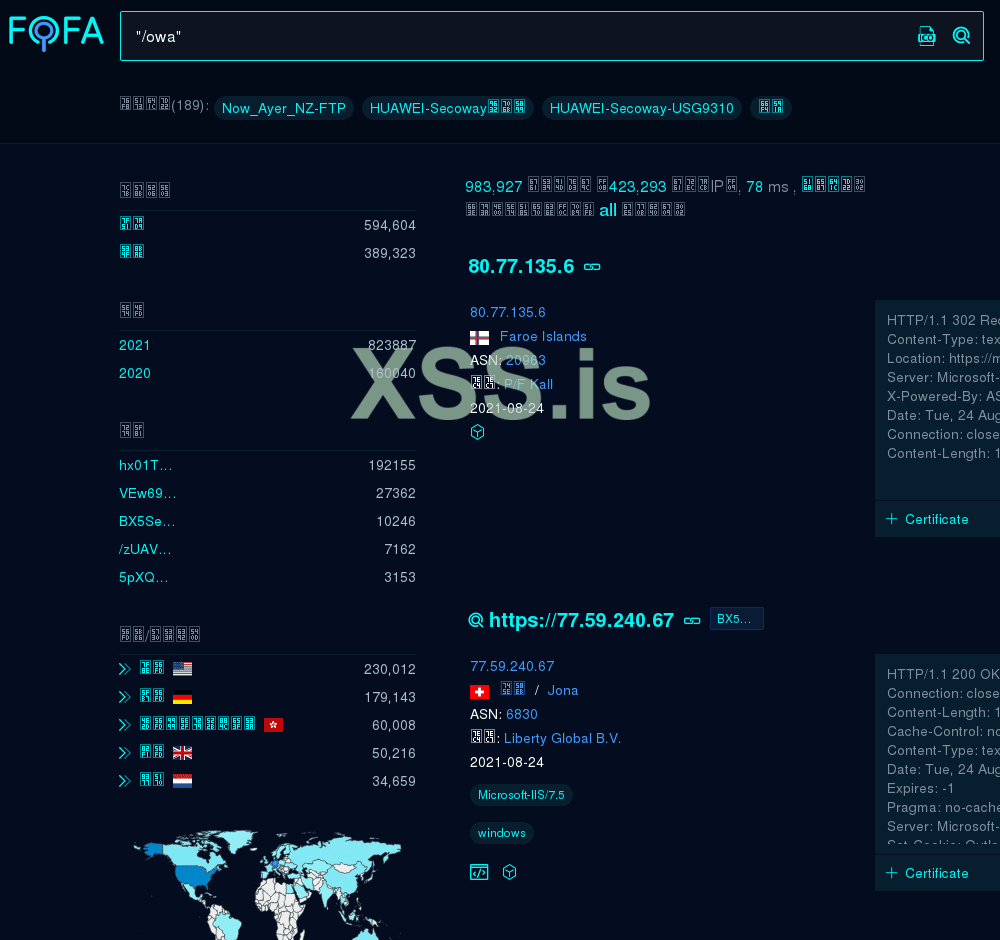This screenshot has height=940, width=1000.
Task: Expand the Germany country row chevron
Action: click(x=124, y=697)
